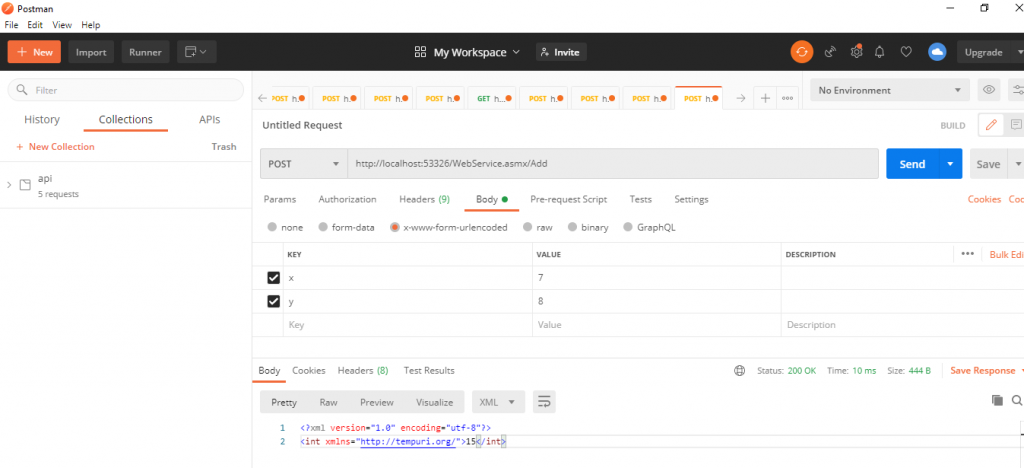Click the blue Send button
This screenshot has height=468, width=1024.
click(911, 164)
